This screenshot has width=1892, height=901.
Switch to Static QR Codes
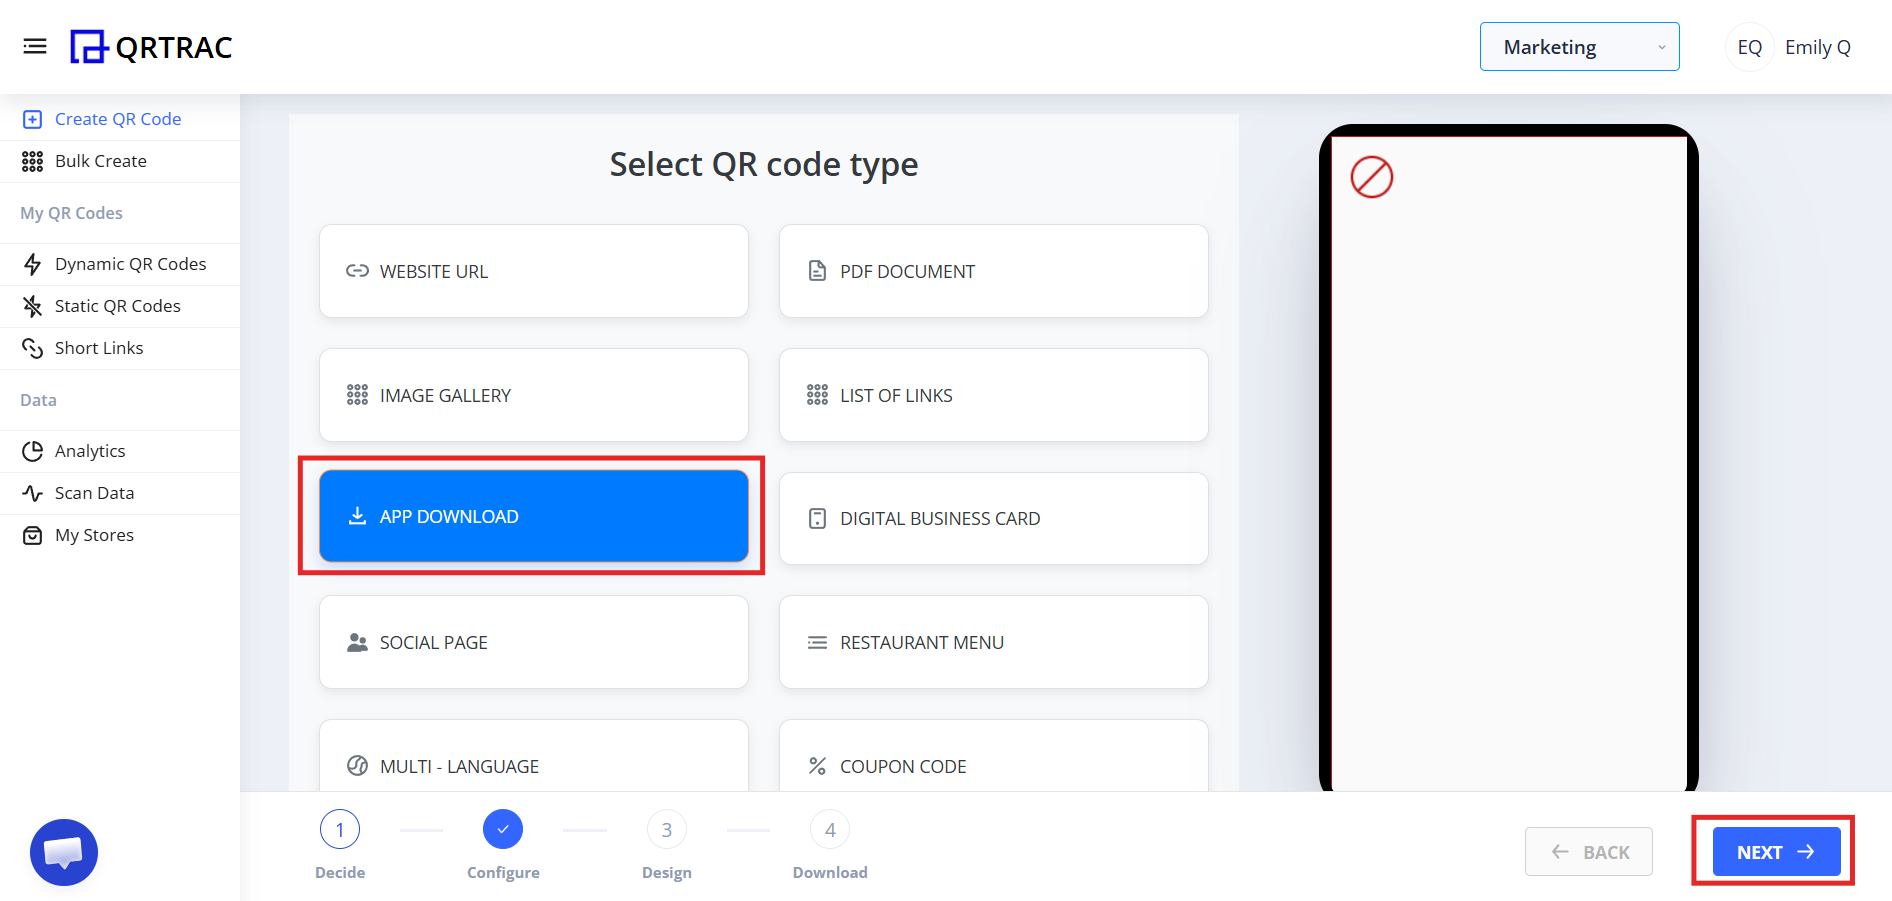118,306
